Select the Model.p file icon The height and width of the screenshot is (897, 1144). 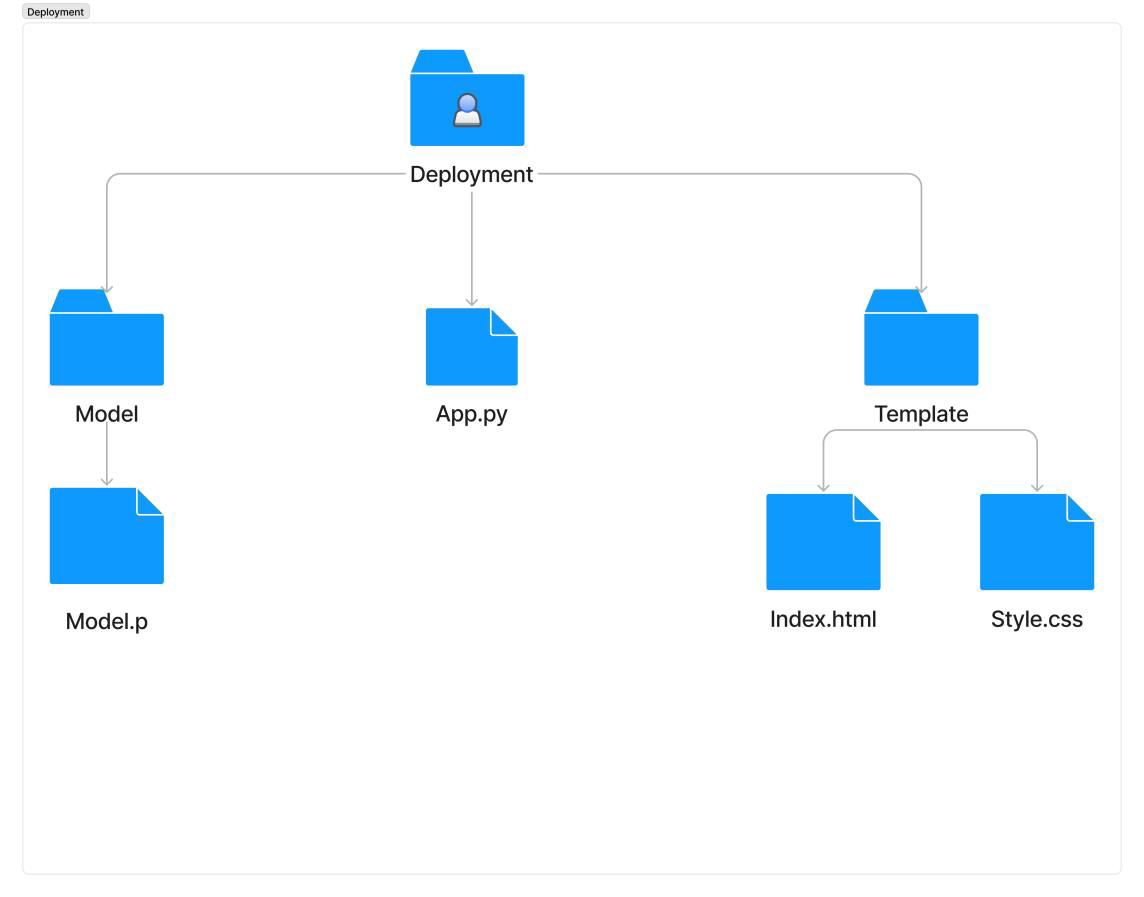pos(107,536)
